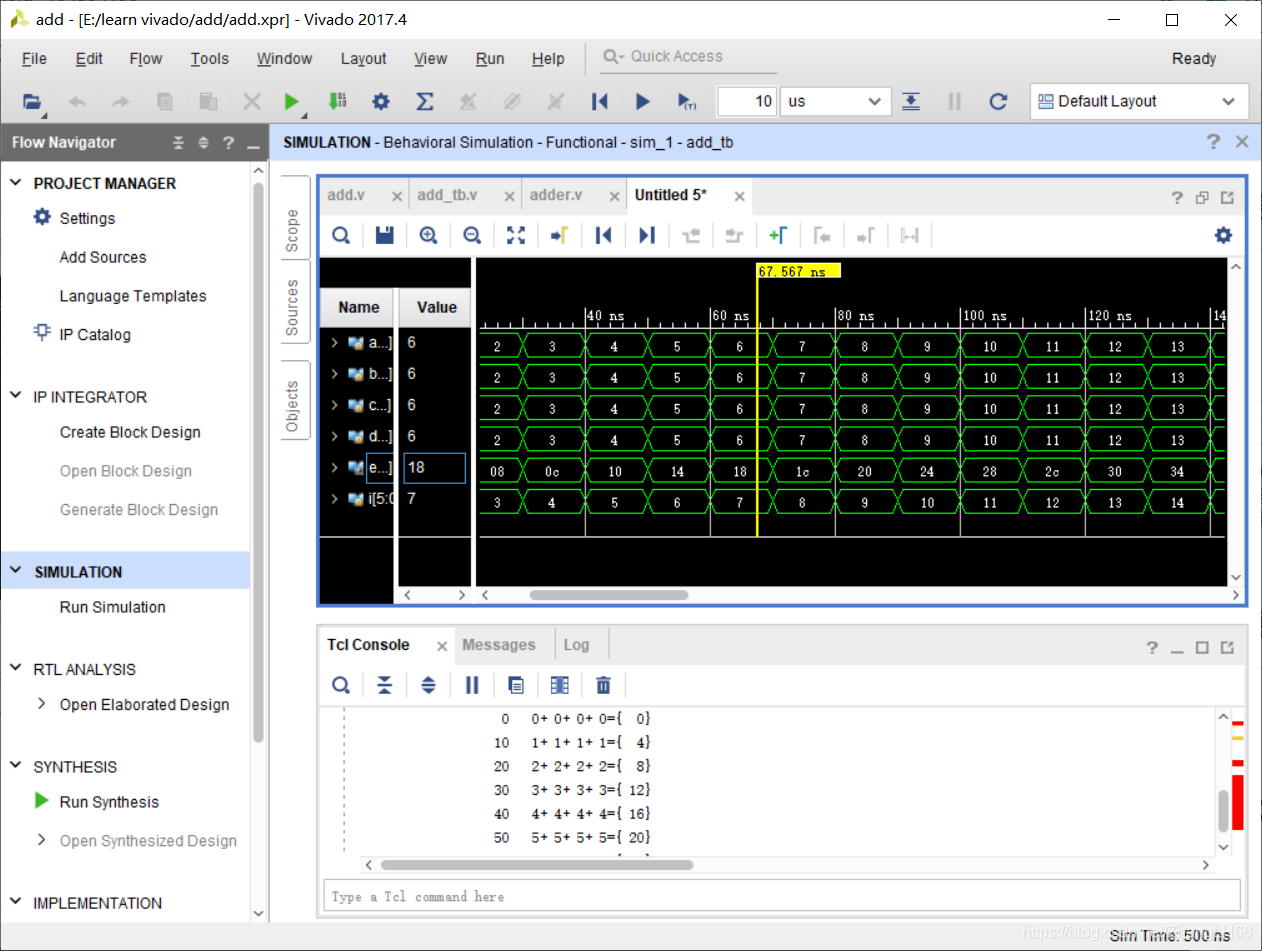This screenshot has height=951, width=1262.
Task: Click the Sigma reports toolbar icon
Action: click(x=424, y=101)
